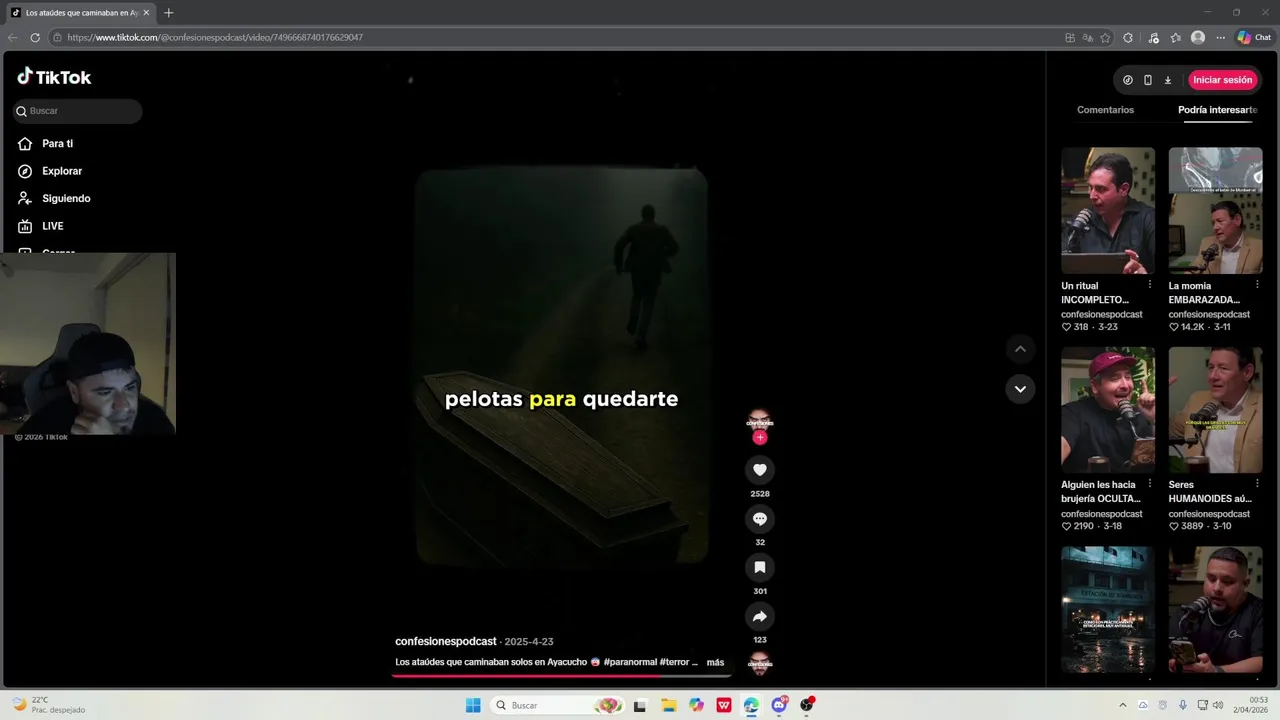Open the browser translate icon
The height and width of the screenshot is (720, 1280).
(1087, 37)
